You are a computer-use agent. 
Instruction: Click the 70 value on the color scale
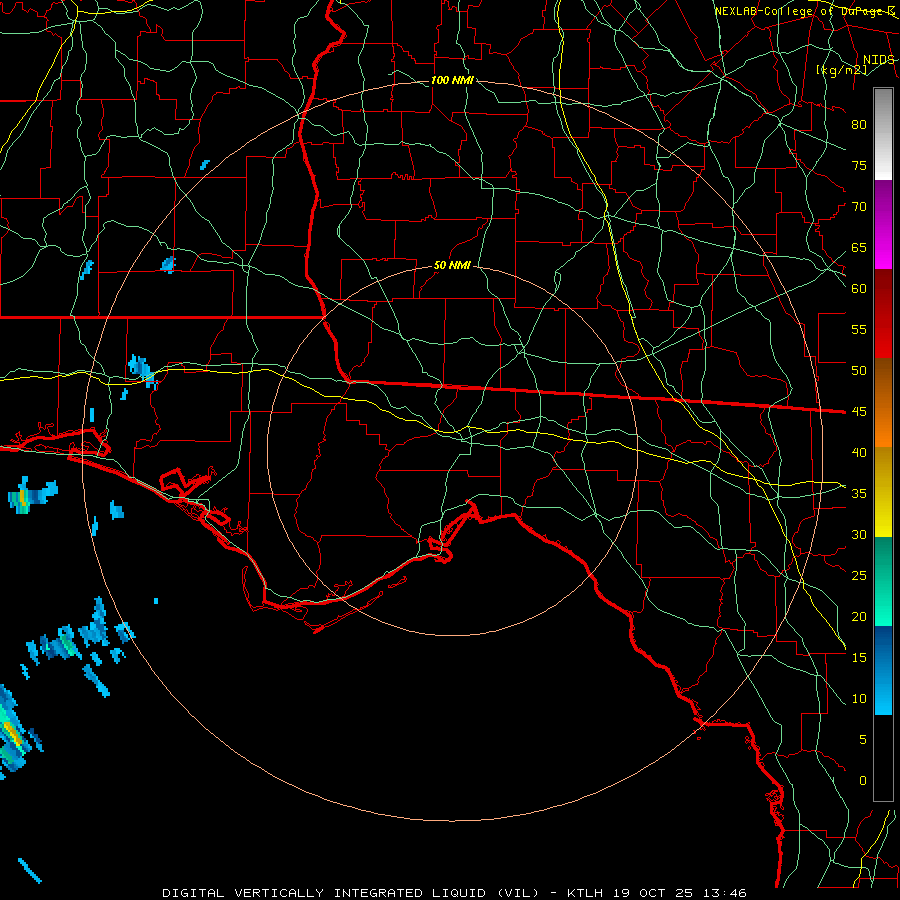tap(859, 207)
